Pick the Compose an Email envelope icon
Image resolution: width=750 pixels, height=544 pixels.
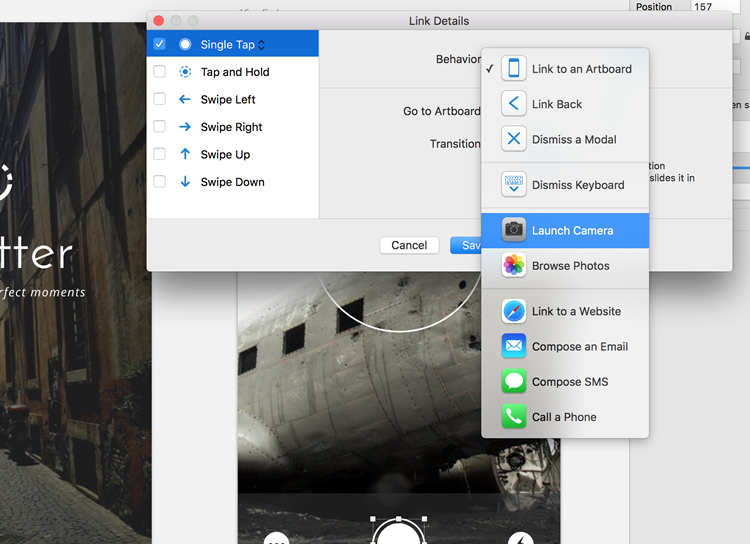coord(514,346)
